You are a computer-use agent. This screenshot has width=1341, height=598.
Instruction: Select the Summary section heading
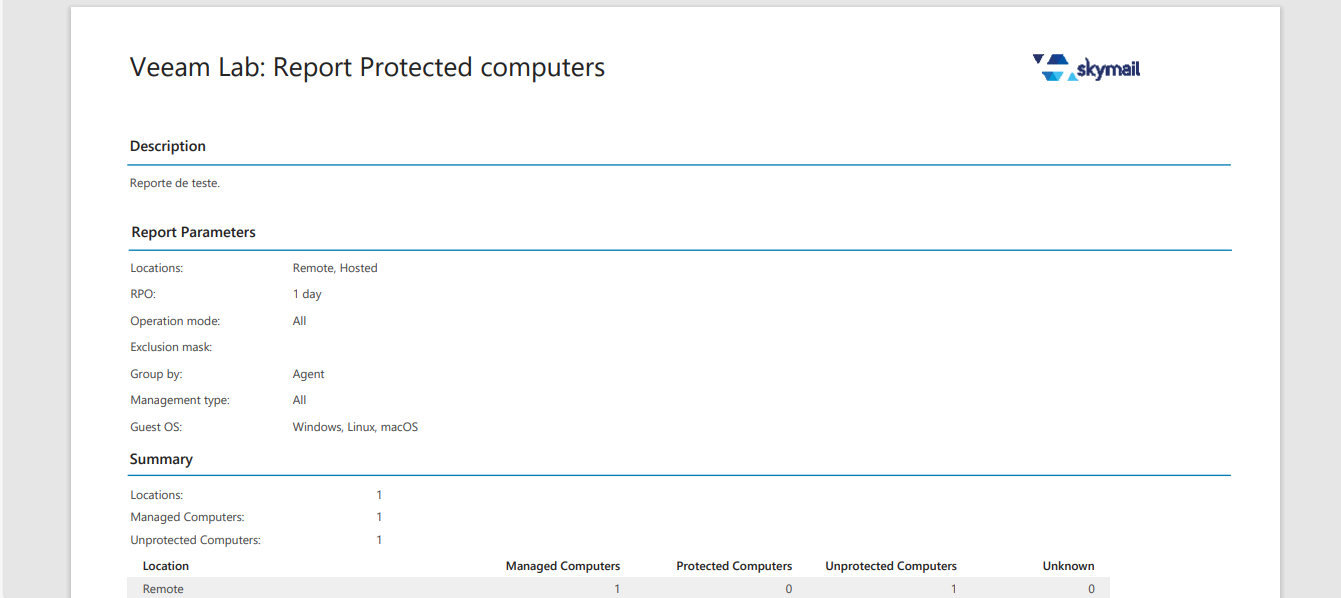pos(161,459)
